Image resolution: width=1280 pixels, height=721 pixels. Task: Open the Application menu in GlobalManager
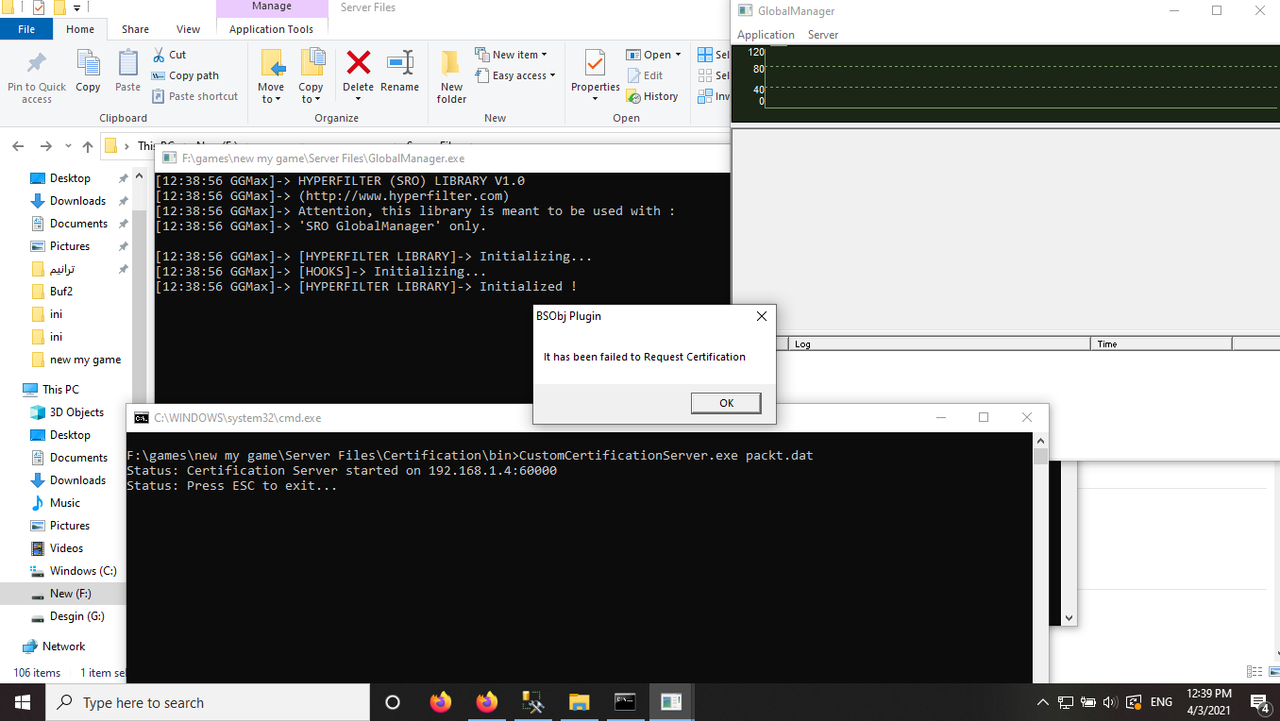point(766,34)
